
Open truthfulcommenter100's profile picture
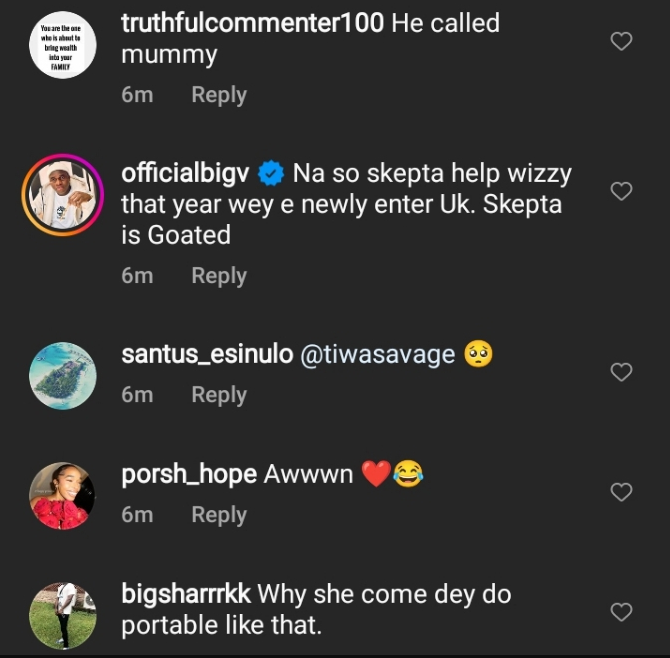[63, 44]
